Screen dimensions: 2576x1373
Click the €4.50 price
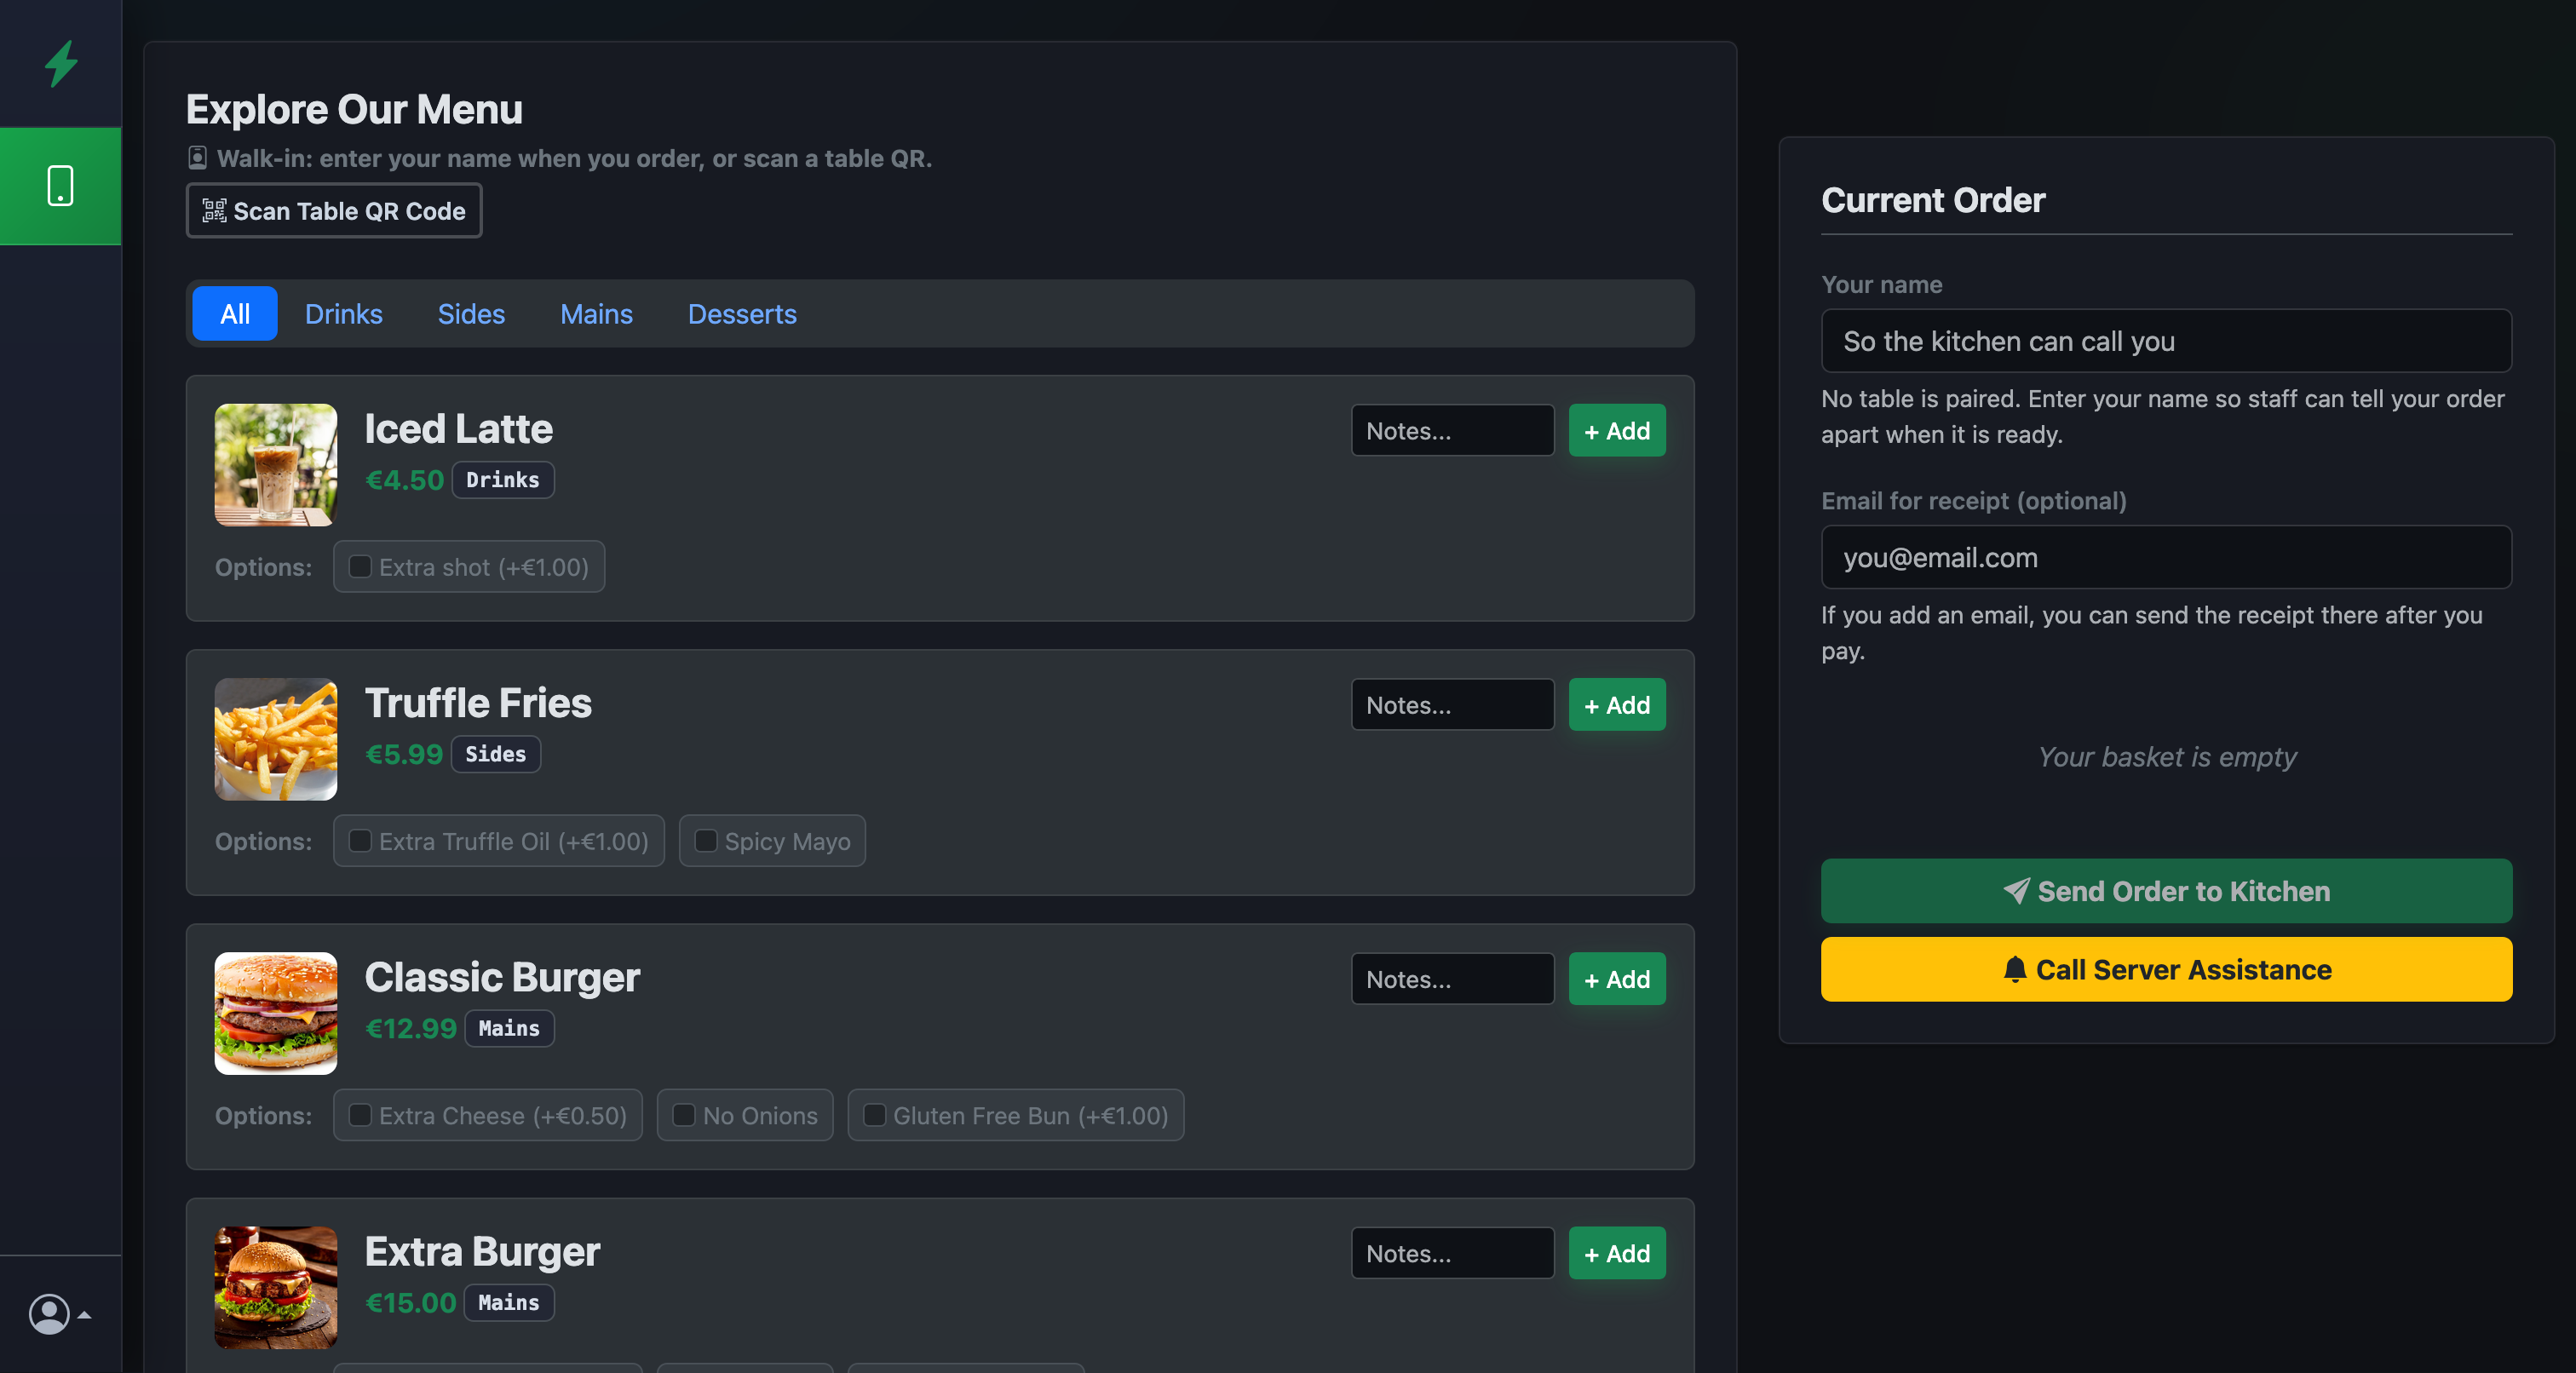[404, 480]
